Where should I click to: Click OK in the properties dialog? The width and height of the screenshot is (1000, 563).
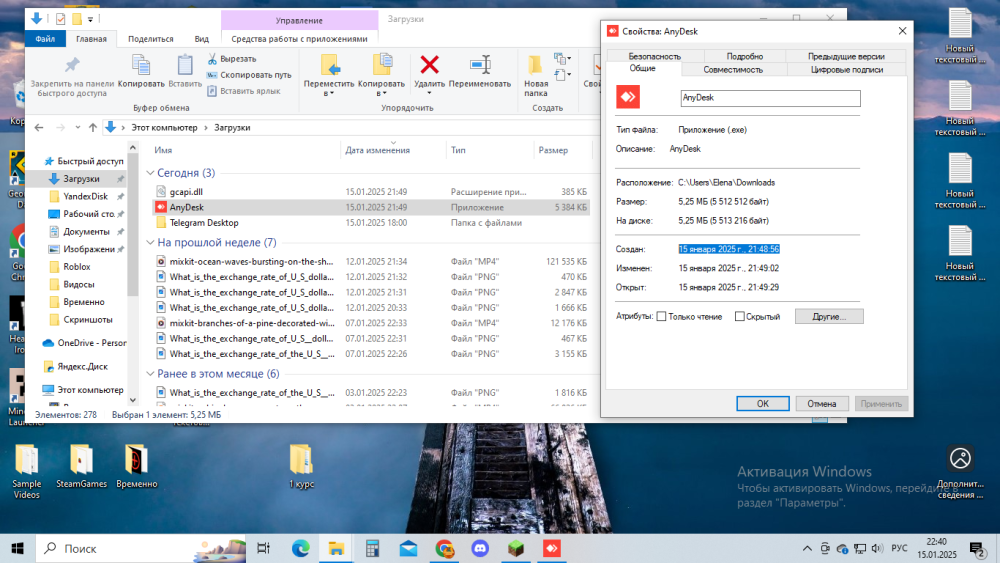[x=763, y=404]
